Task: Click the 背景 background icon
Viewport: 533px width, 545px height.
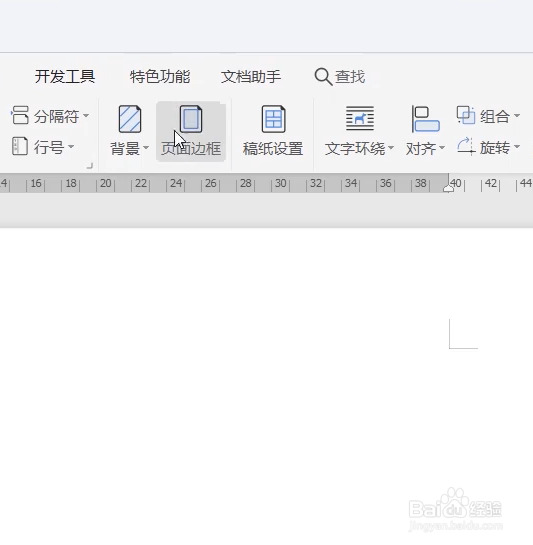Action: coord(130,119)
